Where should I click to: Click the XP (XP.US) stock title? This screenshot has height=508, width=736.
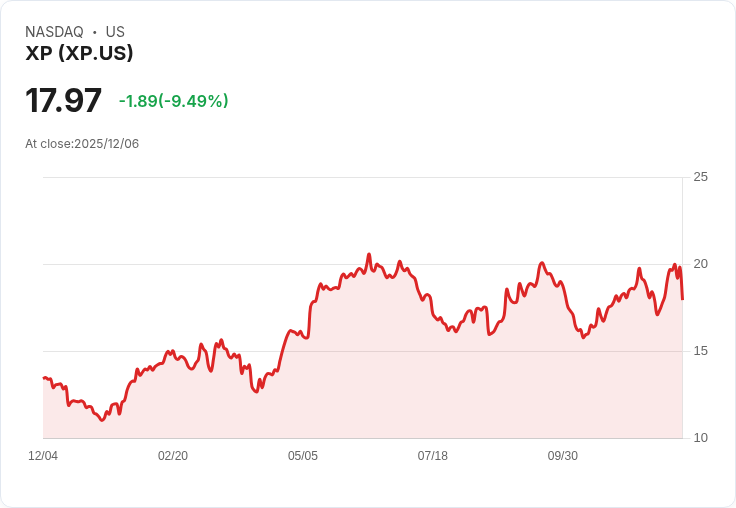click(79, 54)
